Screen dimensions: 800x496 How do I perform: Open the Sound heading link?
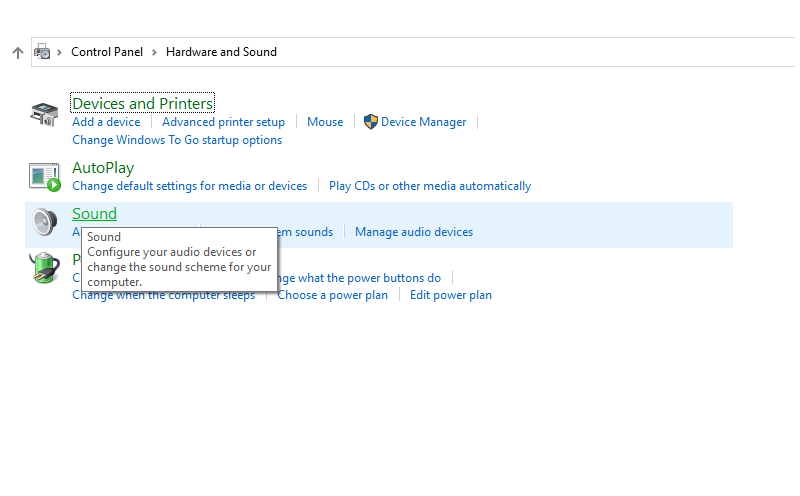[x=94, y=213]
